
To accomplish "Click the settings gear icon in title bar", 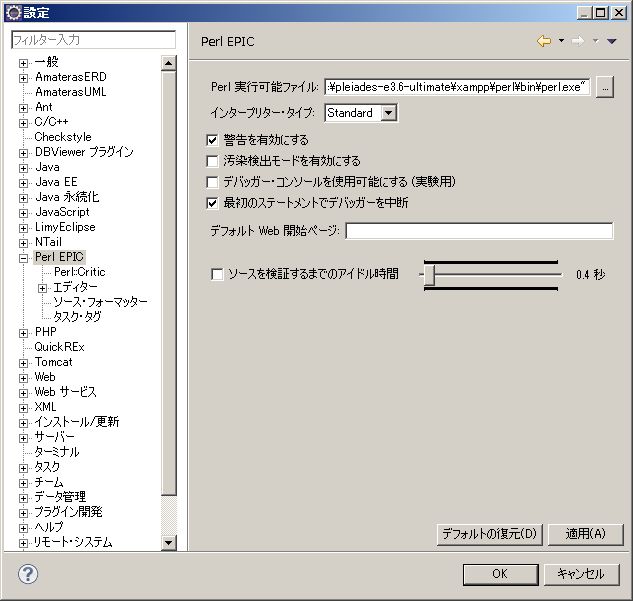I will pyautogui.click(x=13, y=13).
